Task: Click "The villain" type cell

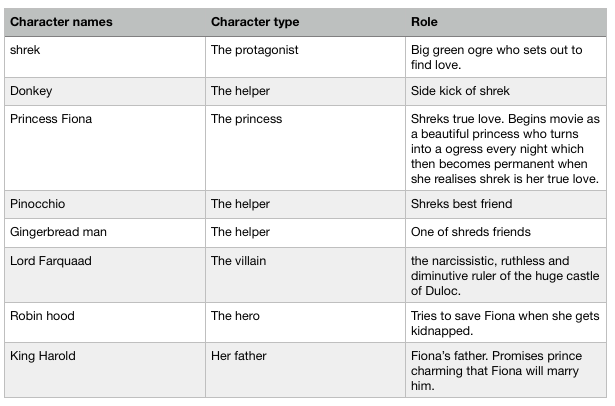Action: (x=240, y=261)
